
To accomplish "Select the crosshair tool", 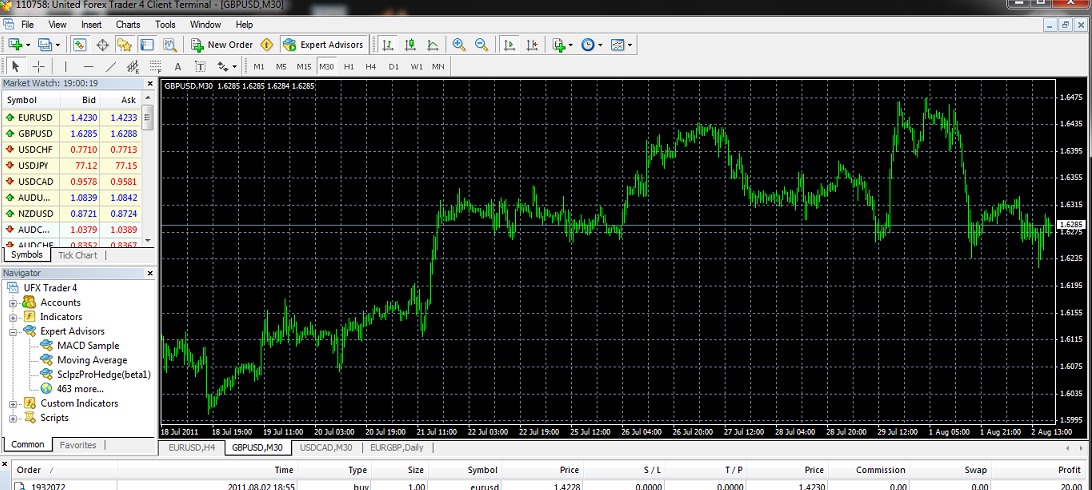I will click(x=38, y=66).
